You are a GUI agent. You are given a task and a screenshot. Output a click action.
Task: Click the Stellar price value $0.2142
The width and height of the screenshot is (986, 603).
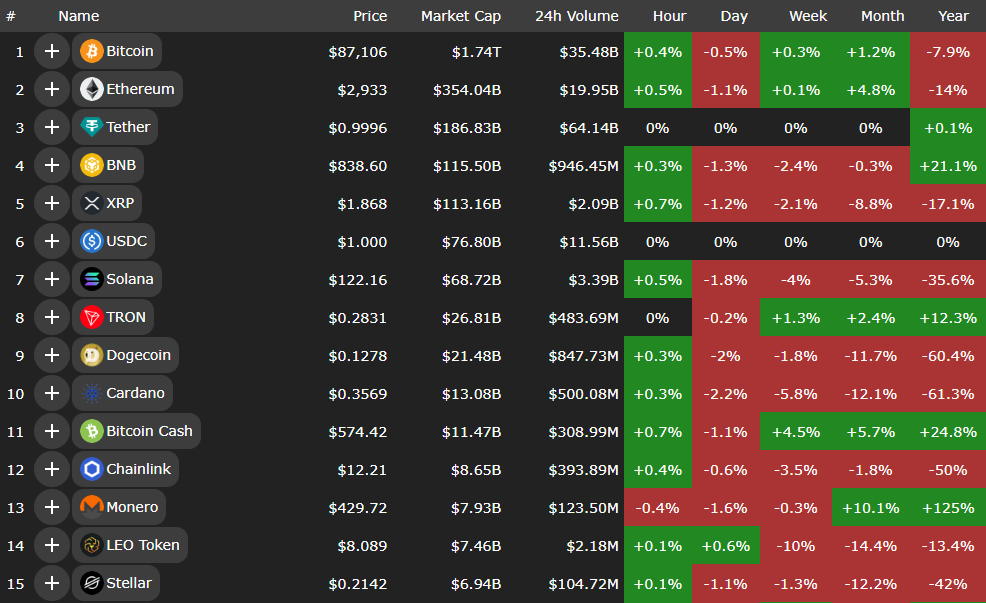click(x=357, y=583)
